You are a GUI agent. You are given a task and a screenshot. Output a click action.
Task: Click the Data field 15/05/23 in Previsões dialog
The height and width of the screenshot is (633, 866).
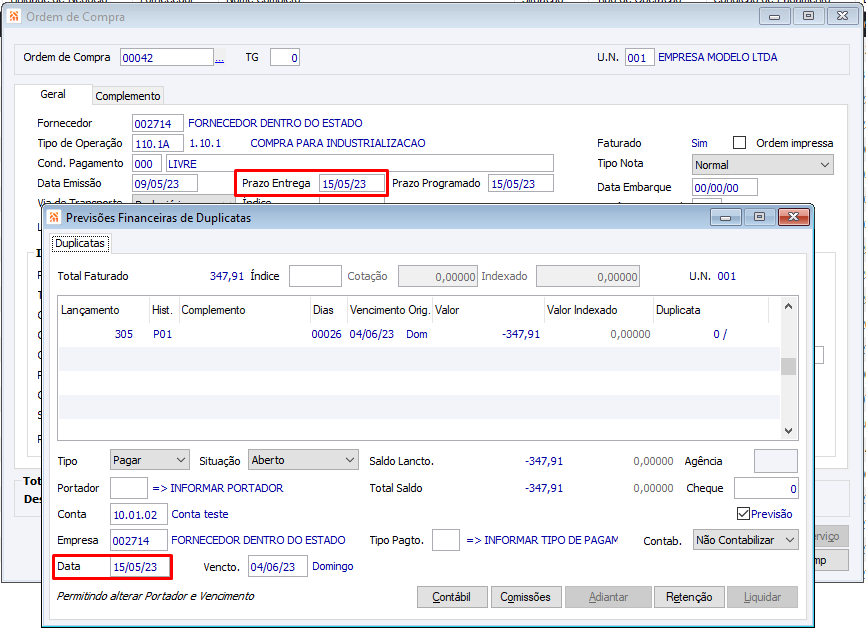(140, 567)
